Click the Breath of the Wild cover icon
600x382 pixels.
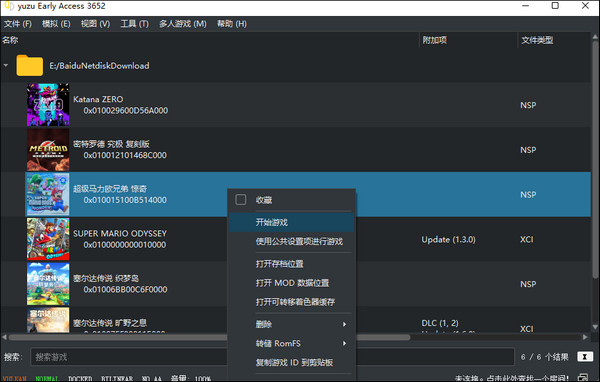point(48,320)
